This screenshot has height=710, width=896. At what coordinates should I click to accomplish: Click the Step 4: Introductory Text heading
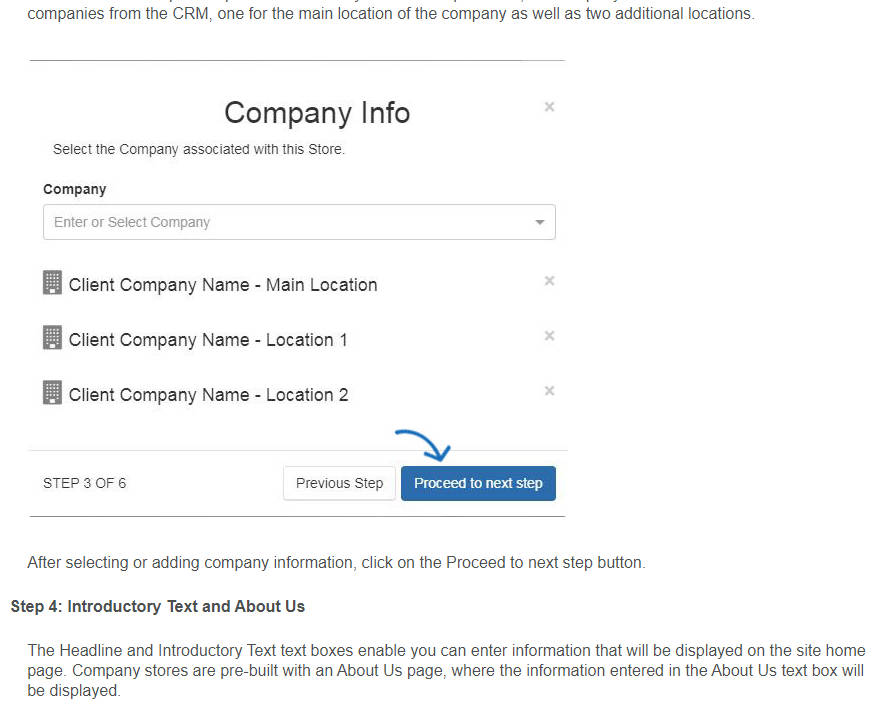pos(158,607)
